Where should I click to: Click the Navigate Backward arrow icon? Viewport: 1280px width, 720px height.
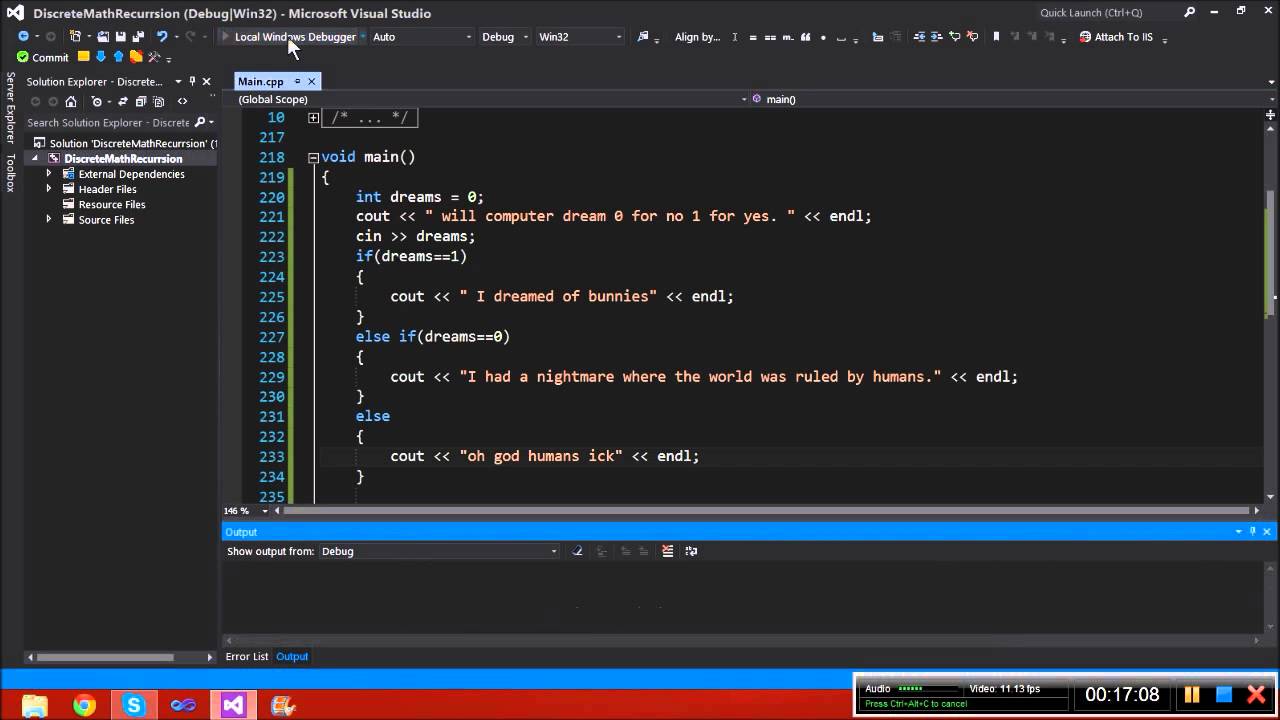[23, 37]
